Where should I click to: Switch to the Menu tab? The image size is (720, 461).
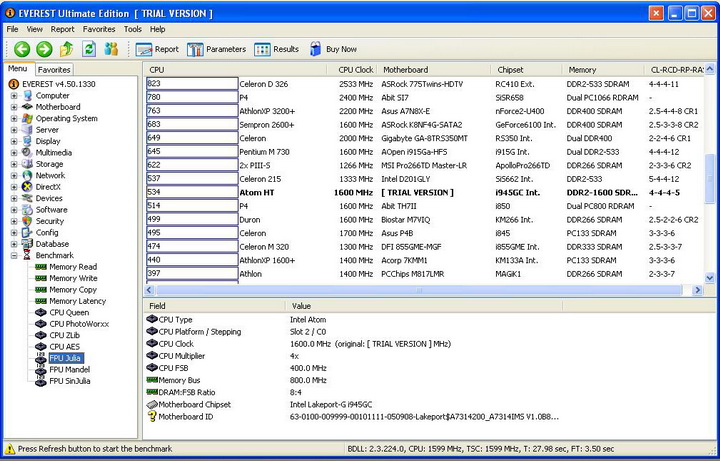pyautogui.click(x=17, y=68)
